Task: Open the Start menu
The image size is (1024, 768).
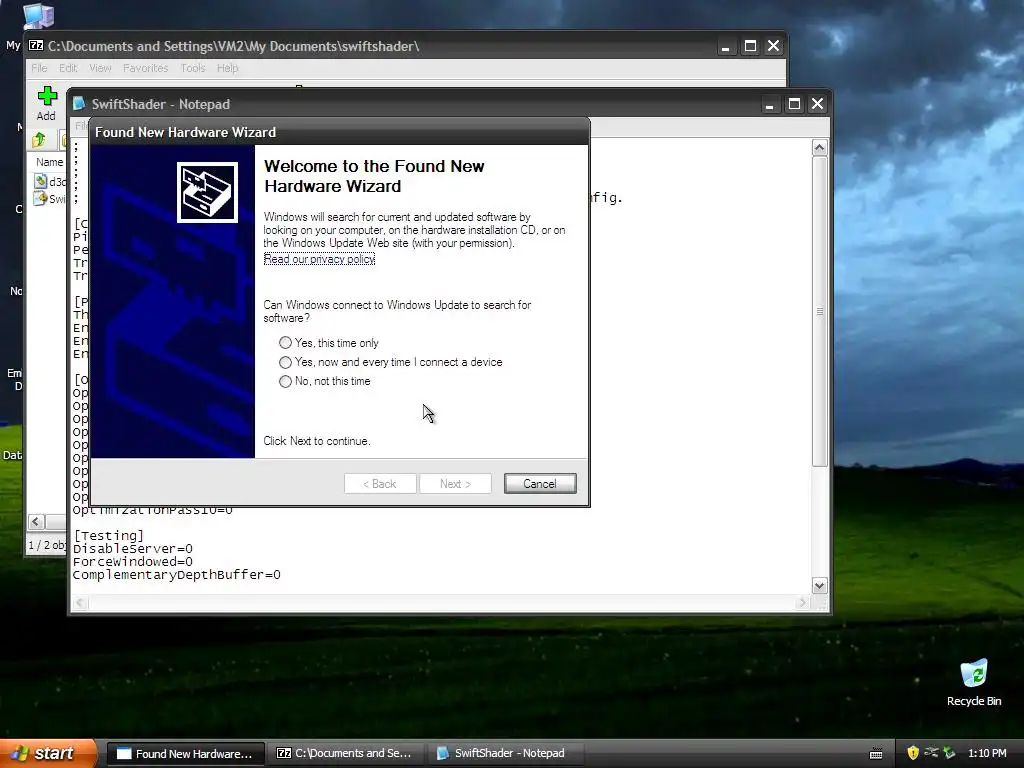Action: pos(48,753)
